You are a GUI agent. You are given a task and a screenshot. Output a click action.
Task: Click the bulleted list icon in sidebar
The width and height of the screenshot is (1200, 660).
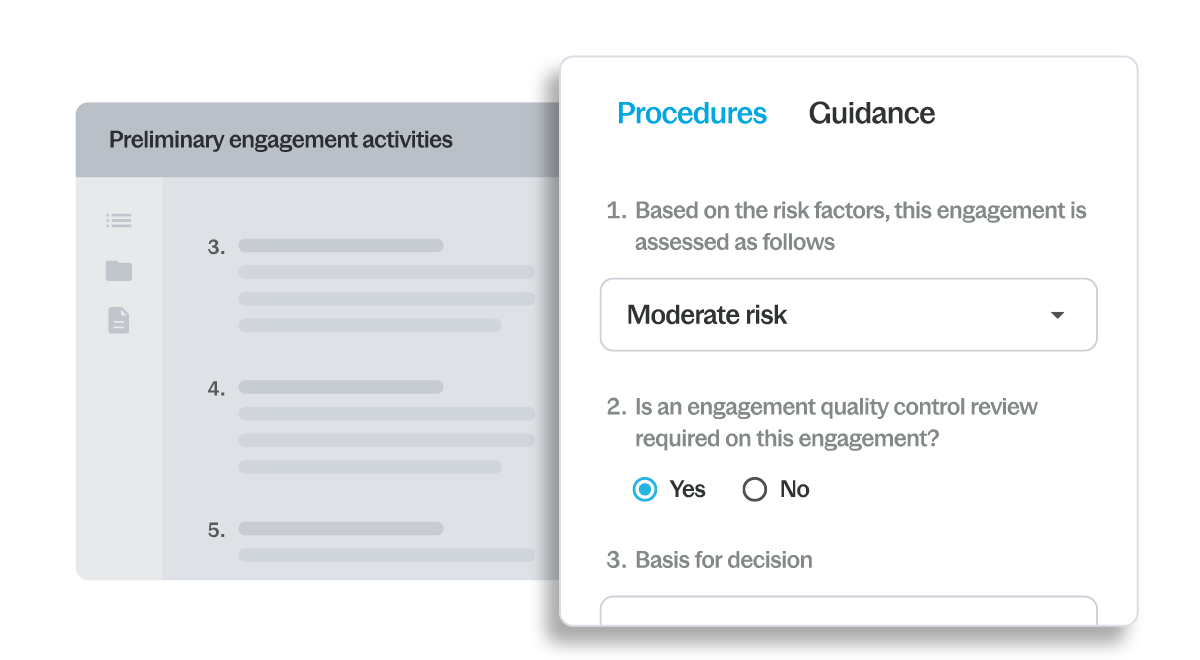point(119,221)
